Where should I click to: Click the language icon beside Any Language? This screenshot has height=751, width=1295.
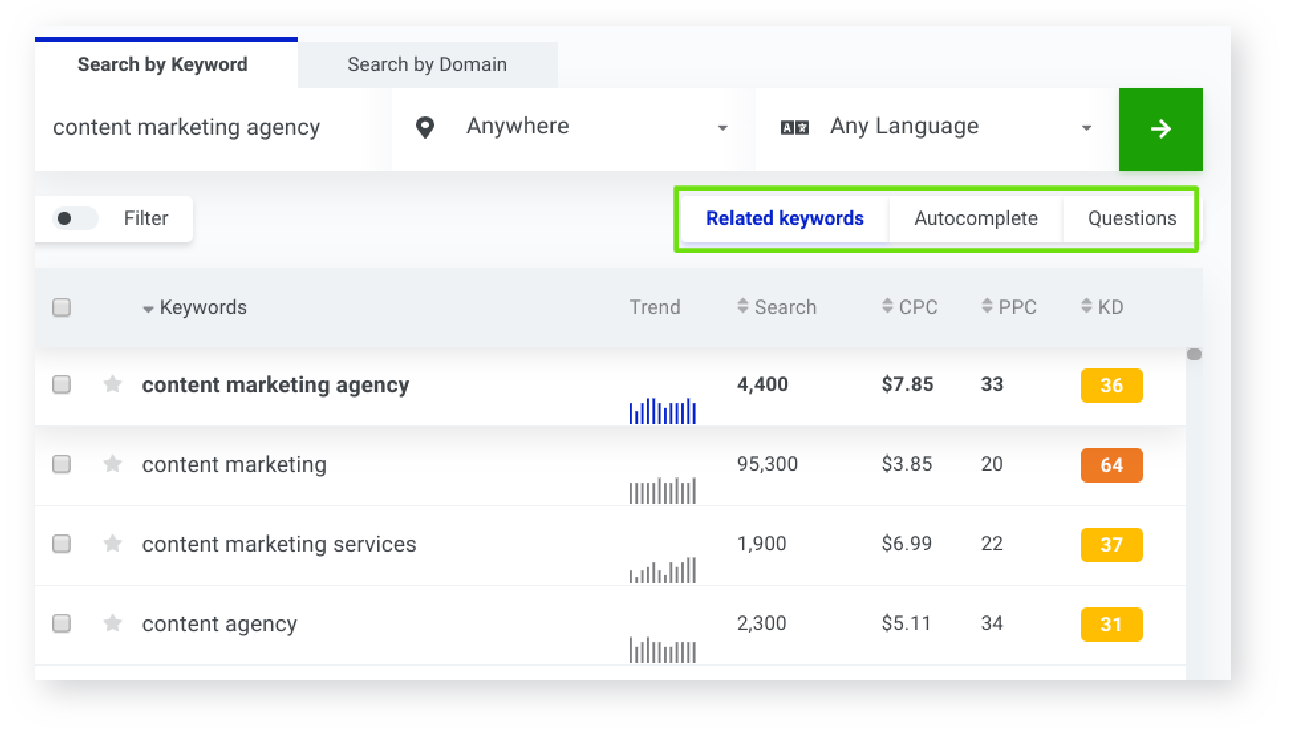tap(794, 128)
